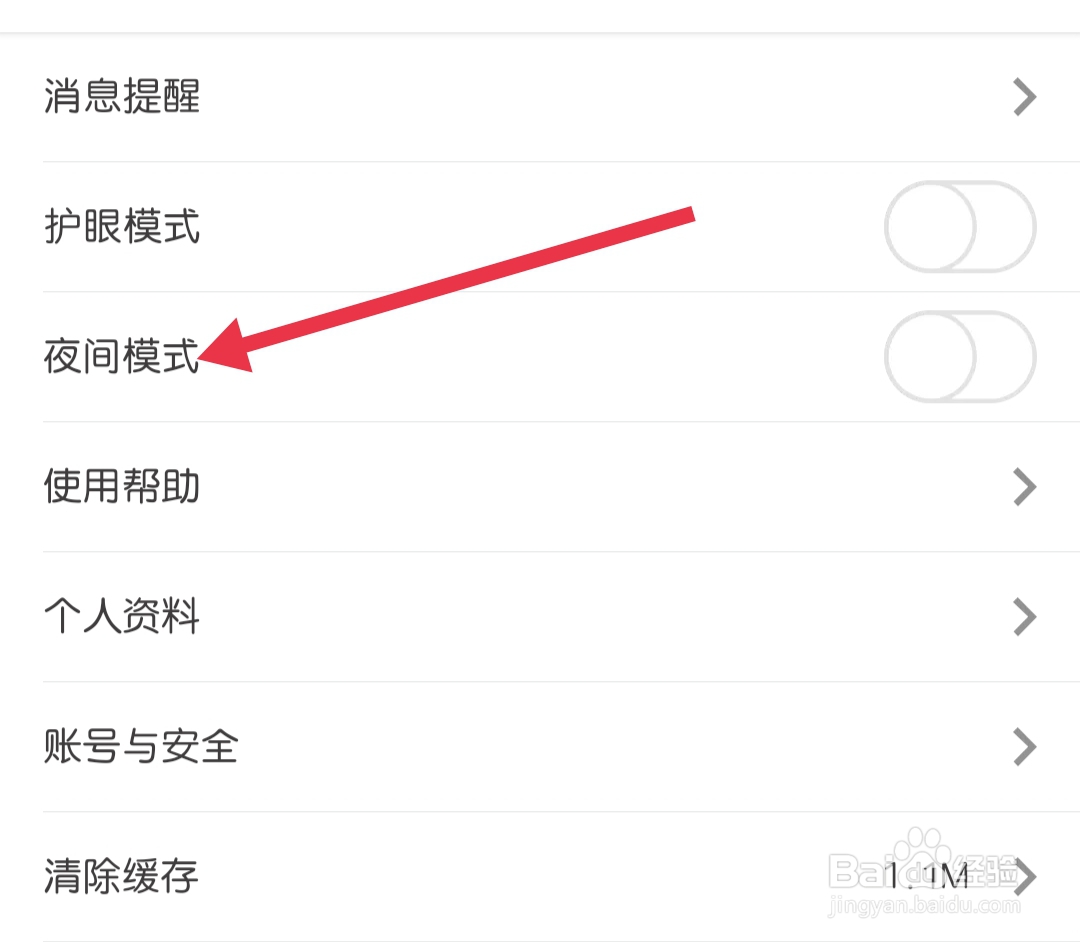Tap the 夜间模式 label text
The height and width of the screenshot is (942, 1080).
pos(122,356)
